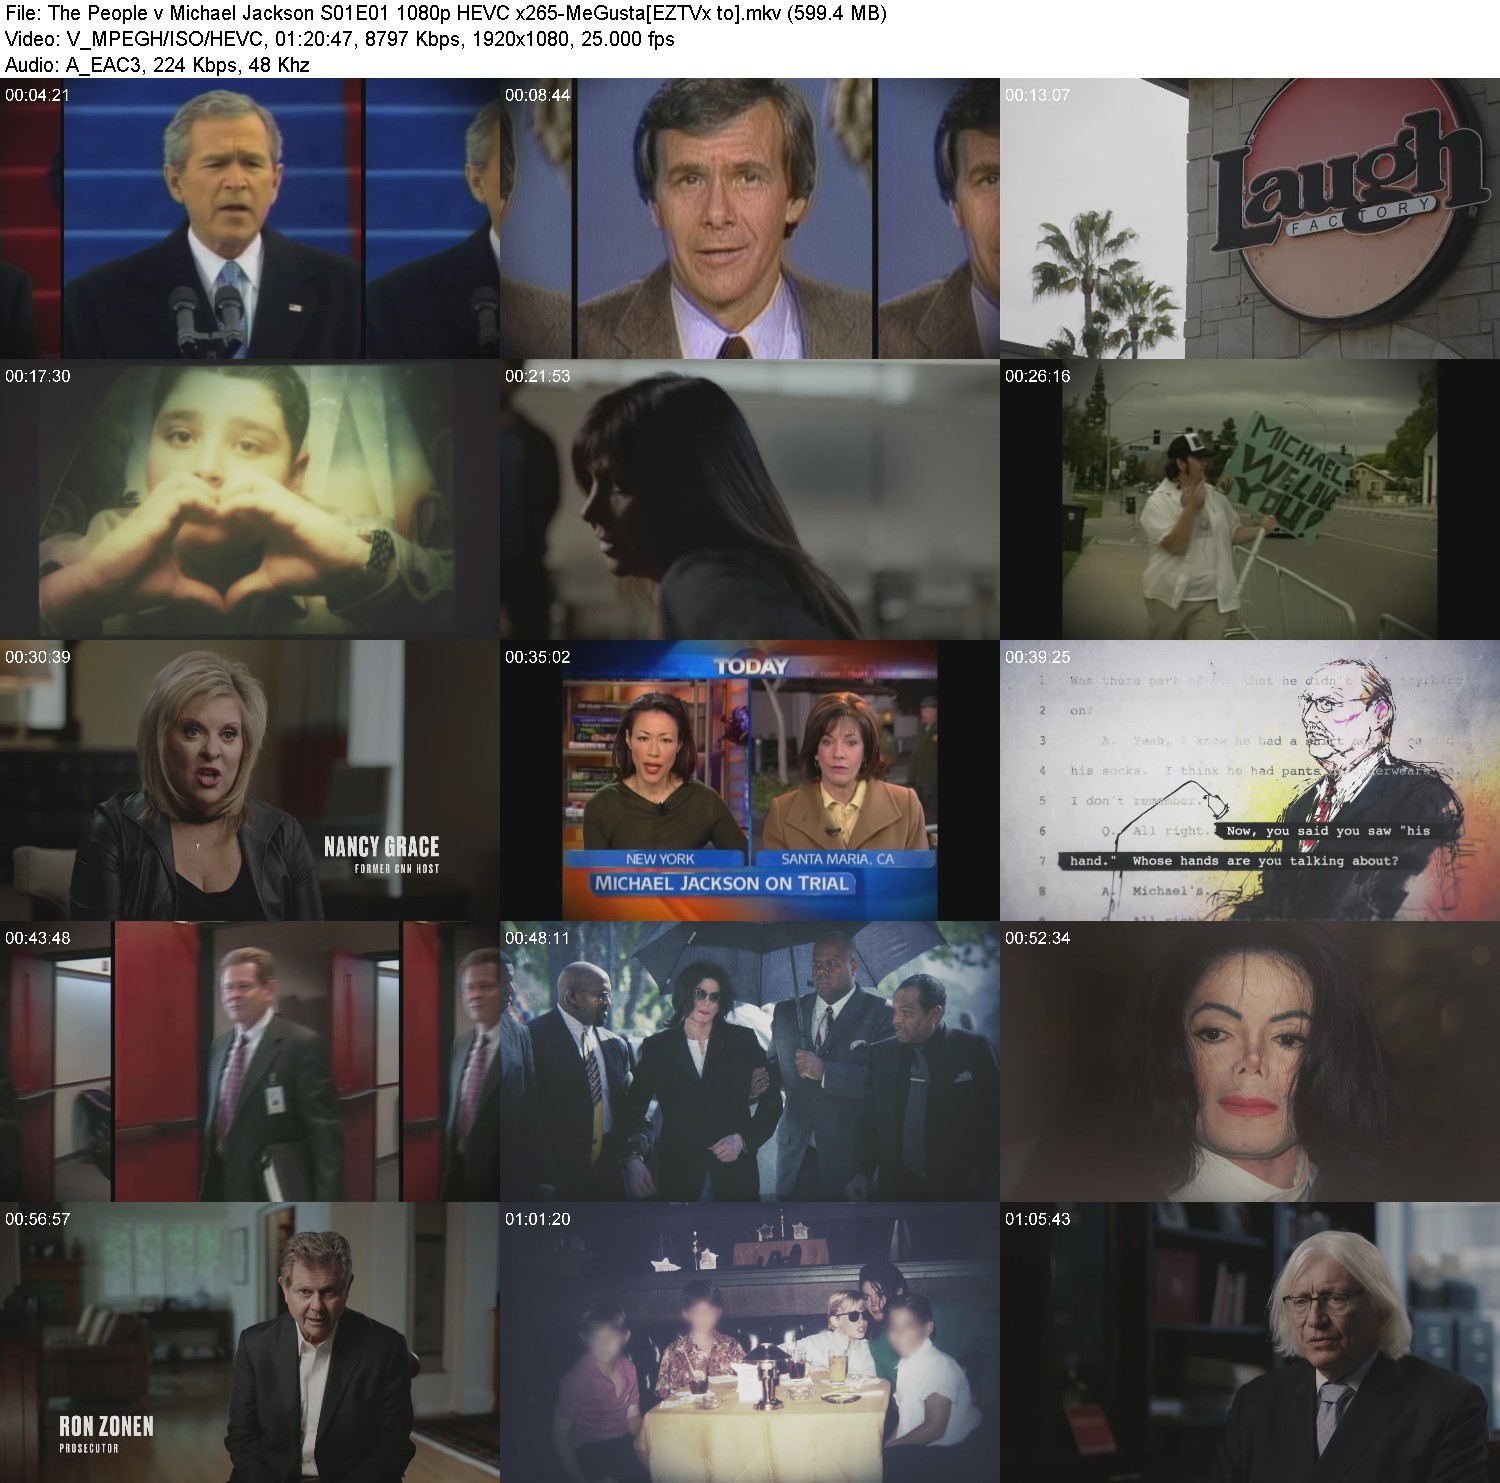Open the thumbnail at timestamp 01:05:43
The width and height of the screenshot is (1500, 1483).
click(1250, 1342)
